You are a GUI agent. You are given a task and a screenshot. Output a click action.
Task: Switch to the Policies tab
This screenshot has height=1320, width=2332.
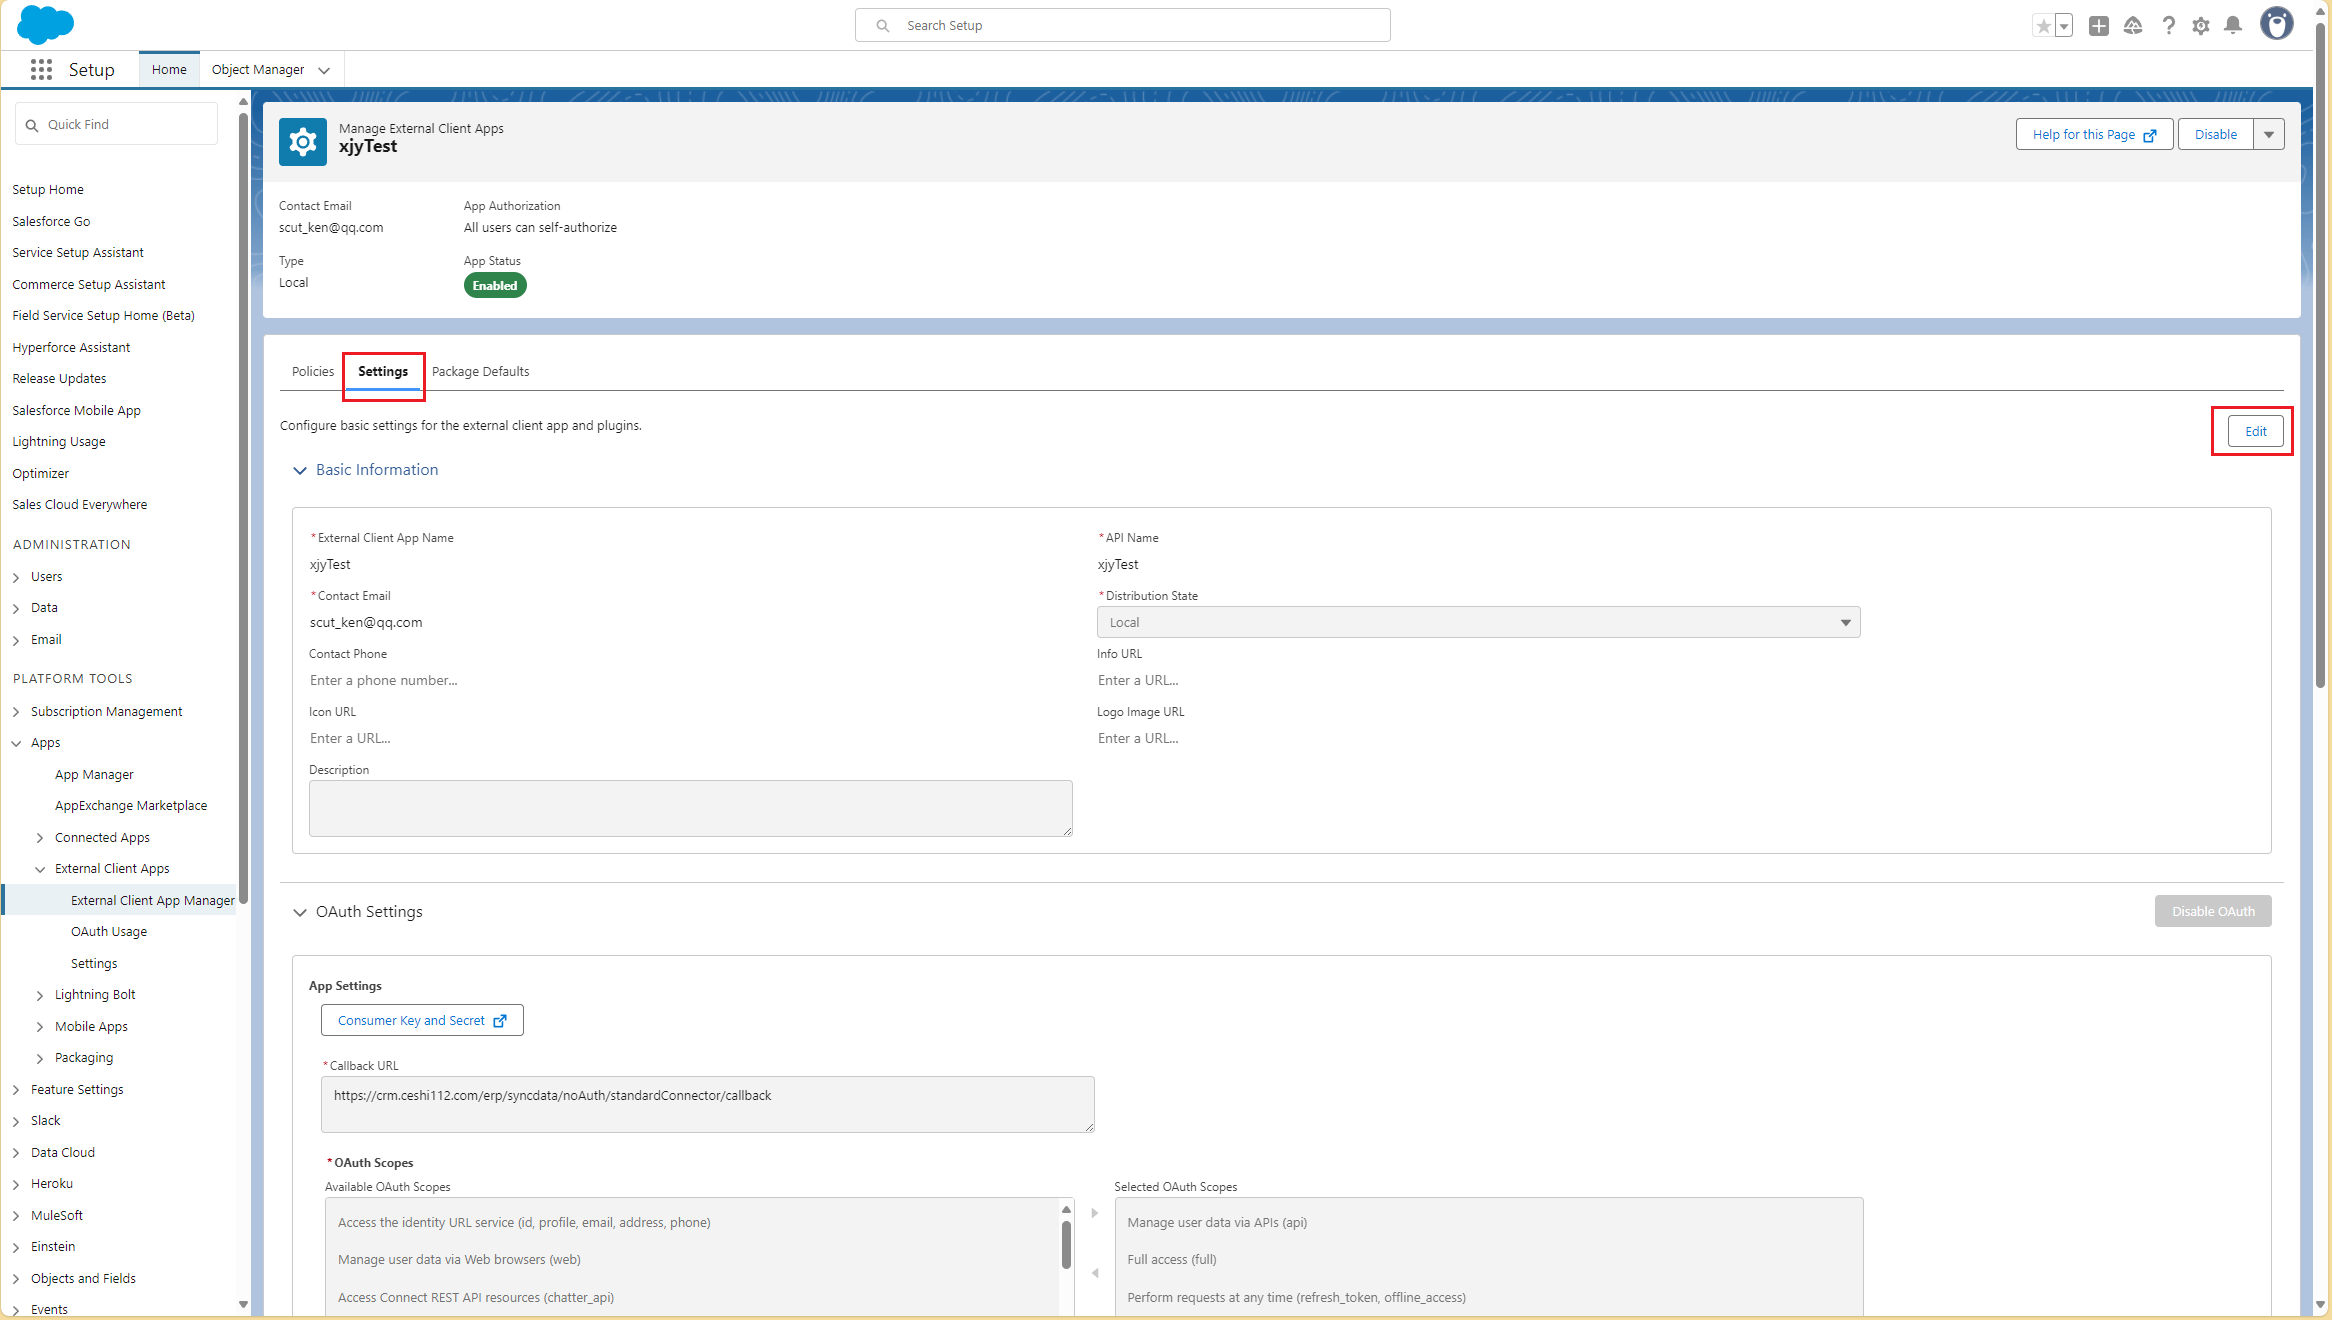pyautogui.click(x=313, y=371)
